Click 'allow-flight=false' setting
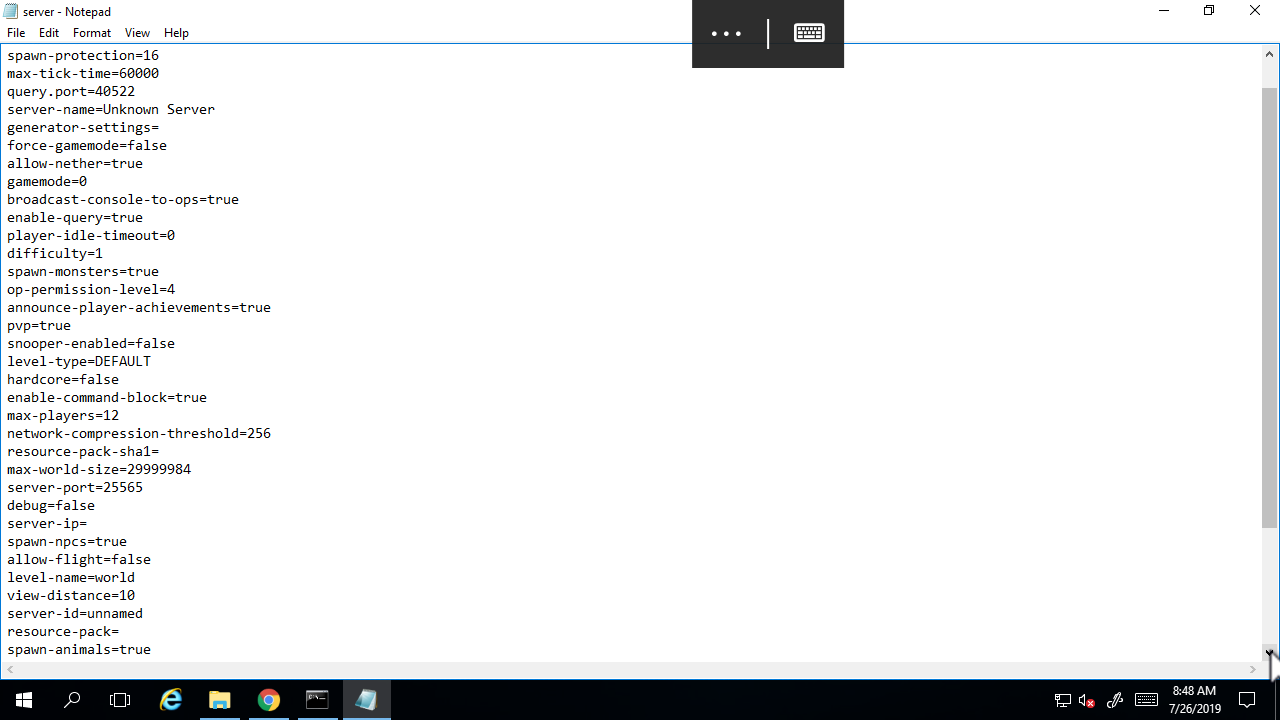Viewport: 1280px width, 720px height. point(79,559)
